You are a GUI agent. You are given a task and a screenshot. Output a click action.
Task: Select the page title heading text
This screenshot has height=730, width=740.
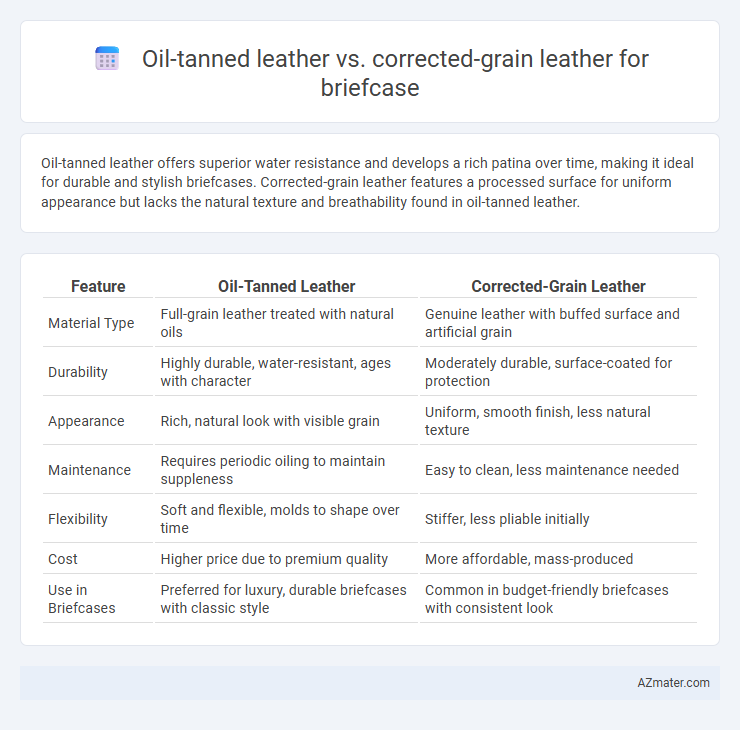tap(395, 73)
